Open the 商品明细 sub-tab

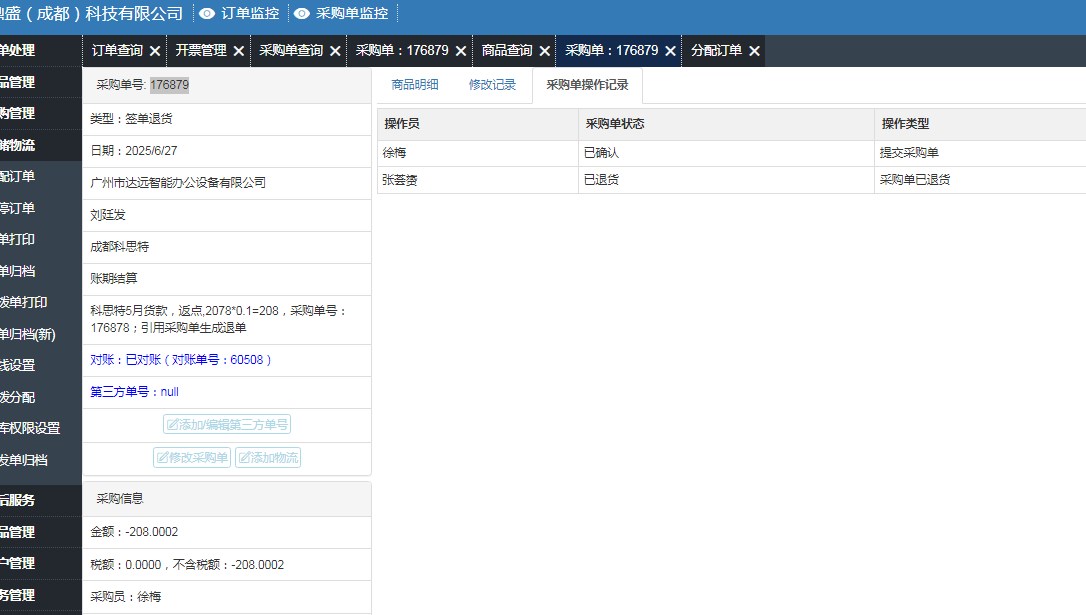click(415, 84)
